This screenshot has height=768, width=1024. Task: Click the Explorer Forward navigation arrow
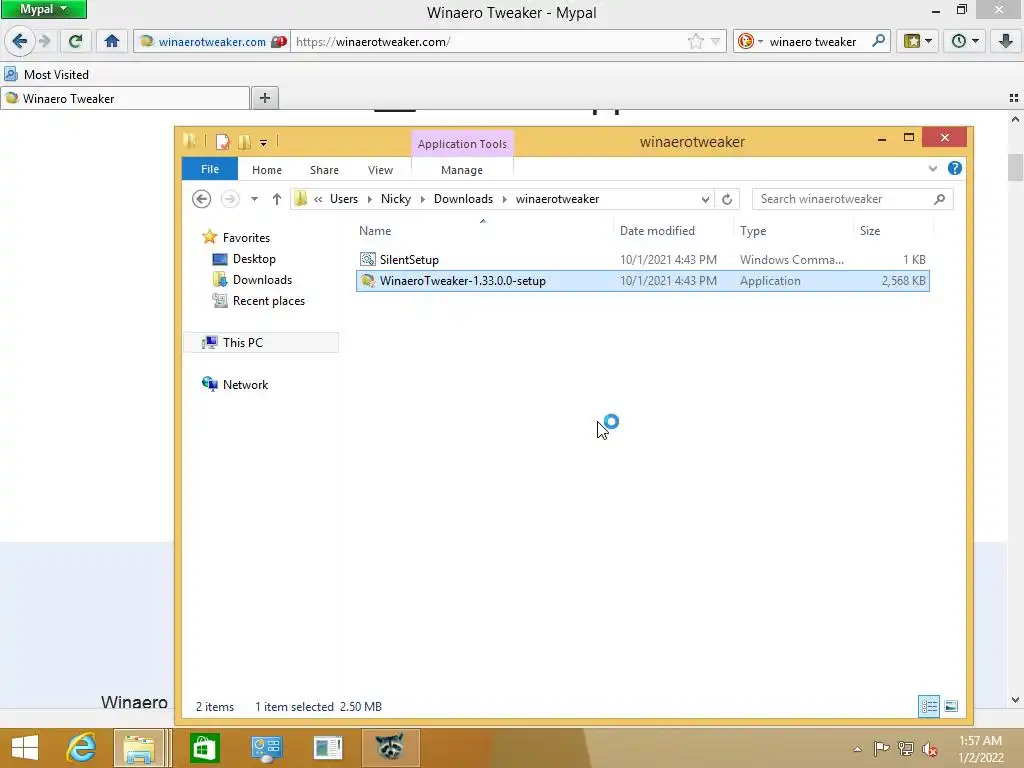tap(230, 199)
